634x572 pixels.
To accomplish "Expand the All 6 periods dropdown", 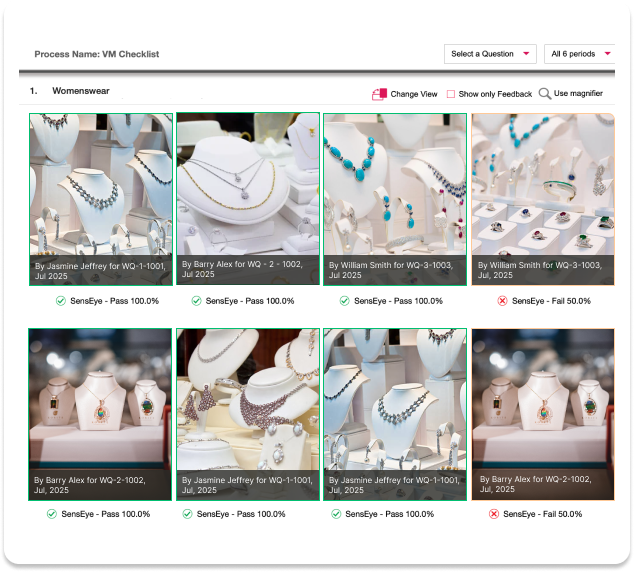I will [580, 54].
